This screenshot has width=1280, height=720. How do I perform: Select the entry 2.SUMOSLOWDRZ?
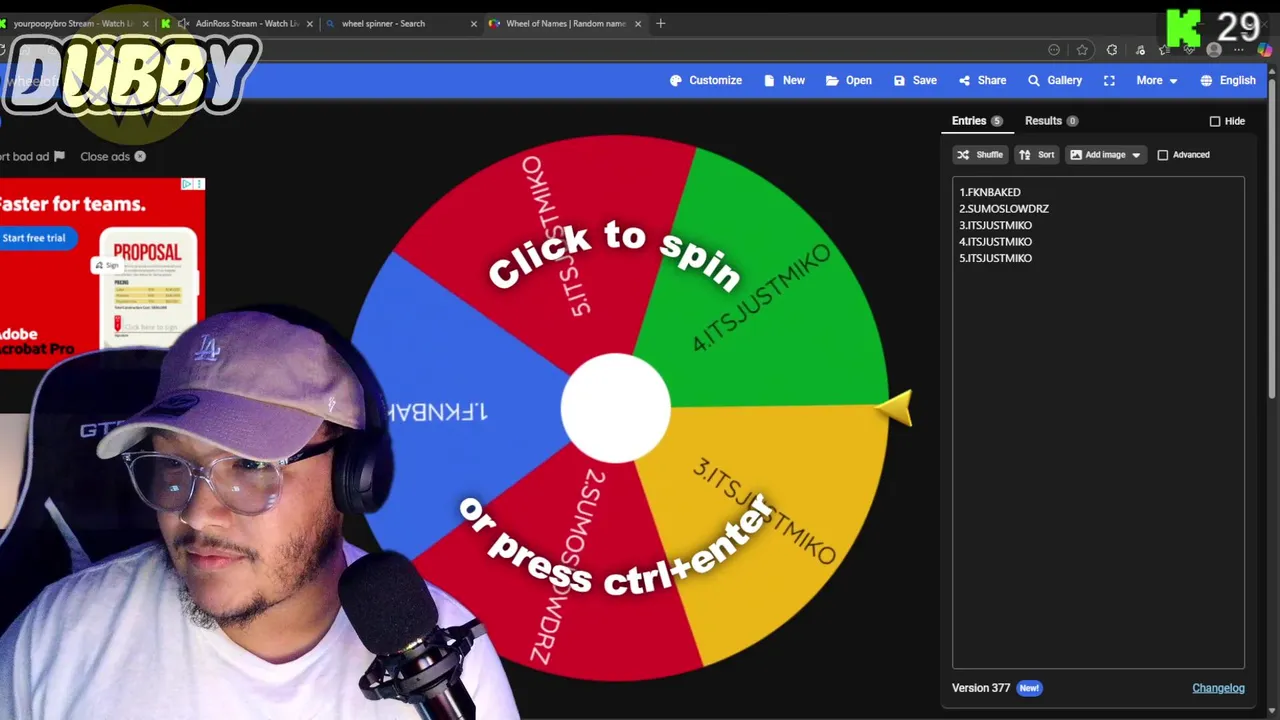point(1004,209)
